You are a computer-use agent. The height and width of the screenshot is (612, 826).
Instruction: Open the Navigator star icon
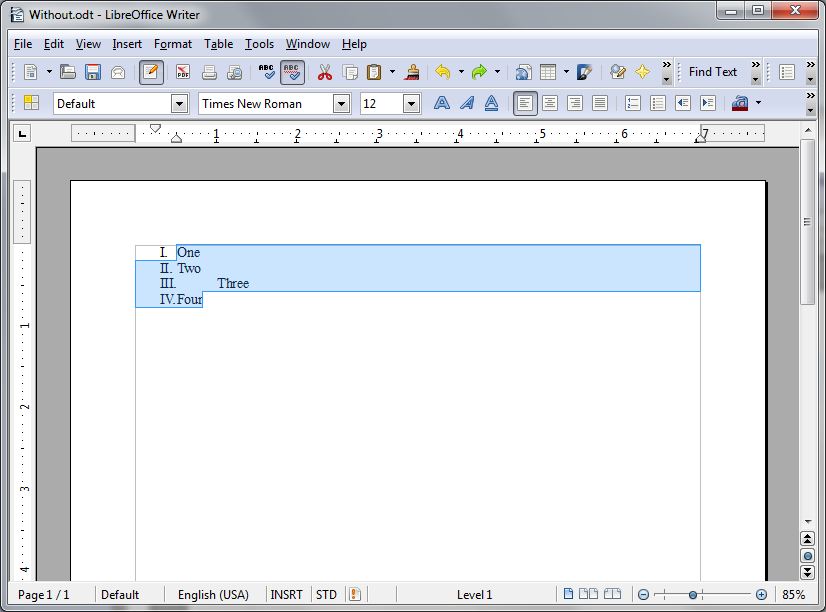pyautogui.click(x=642, y=72)
